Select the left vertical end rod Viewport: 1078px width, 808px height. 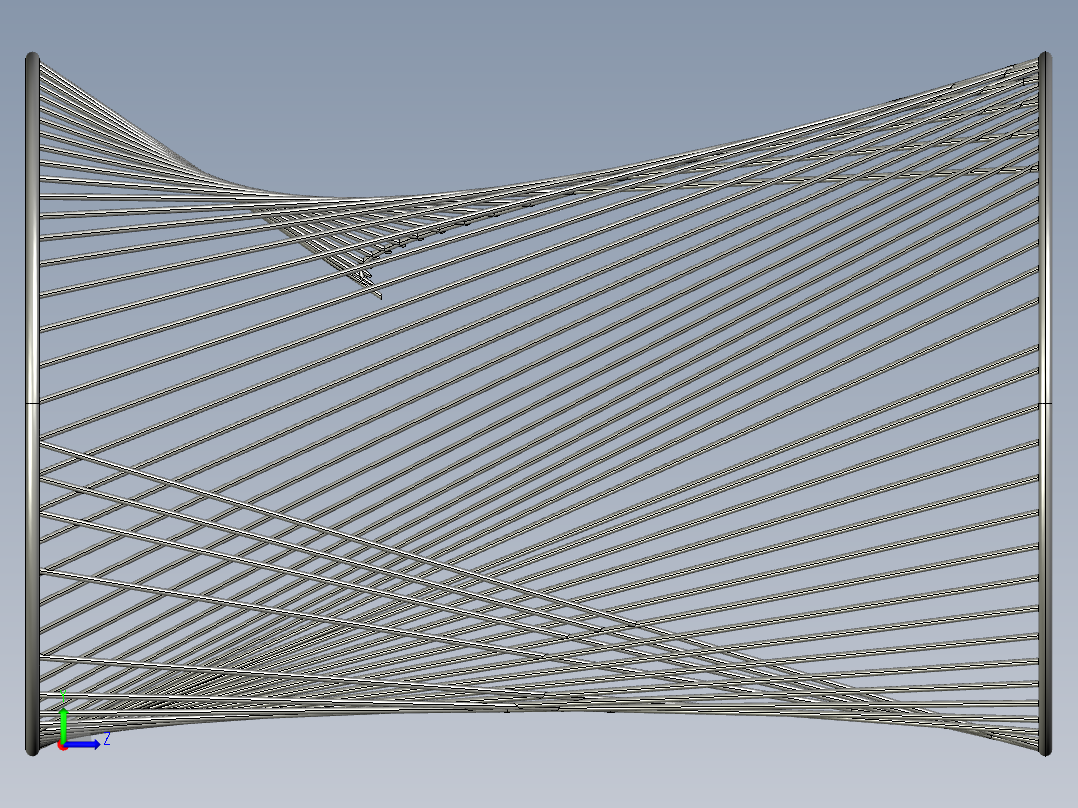coord(32,404)
